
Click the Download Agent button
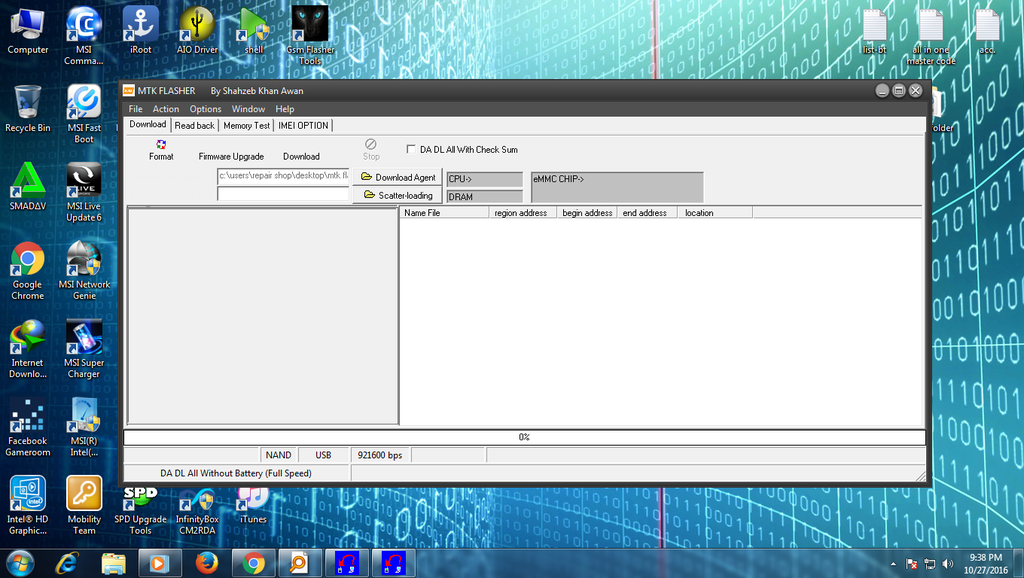[397, 177]
